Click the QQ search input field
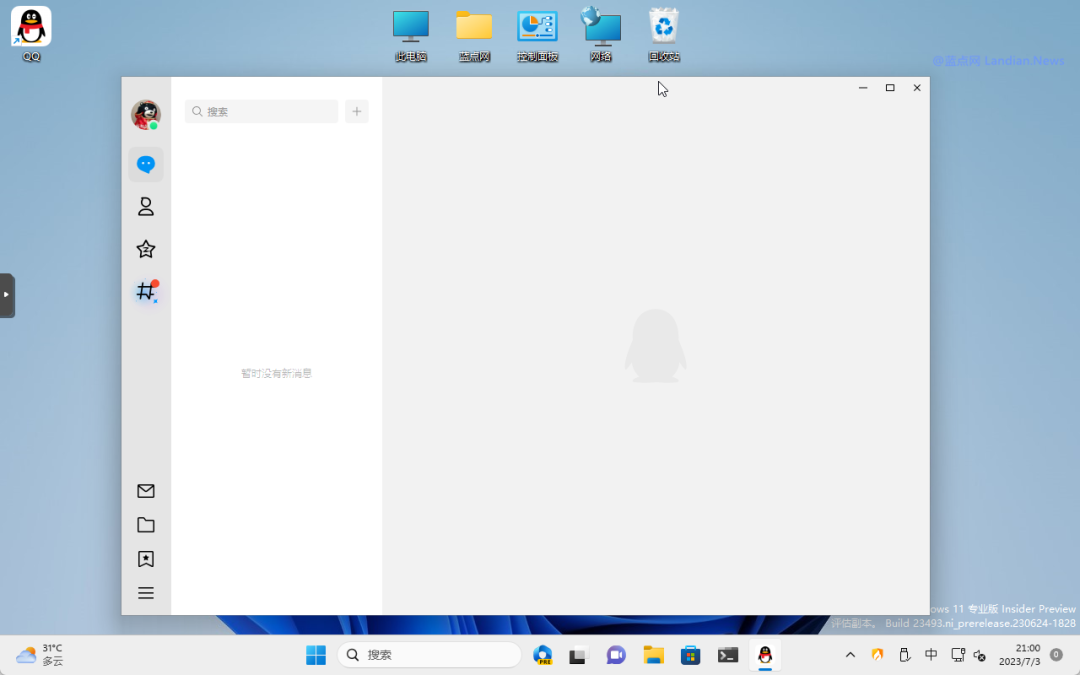Viewport: 1080px width, 675px height. click(262, 112)
